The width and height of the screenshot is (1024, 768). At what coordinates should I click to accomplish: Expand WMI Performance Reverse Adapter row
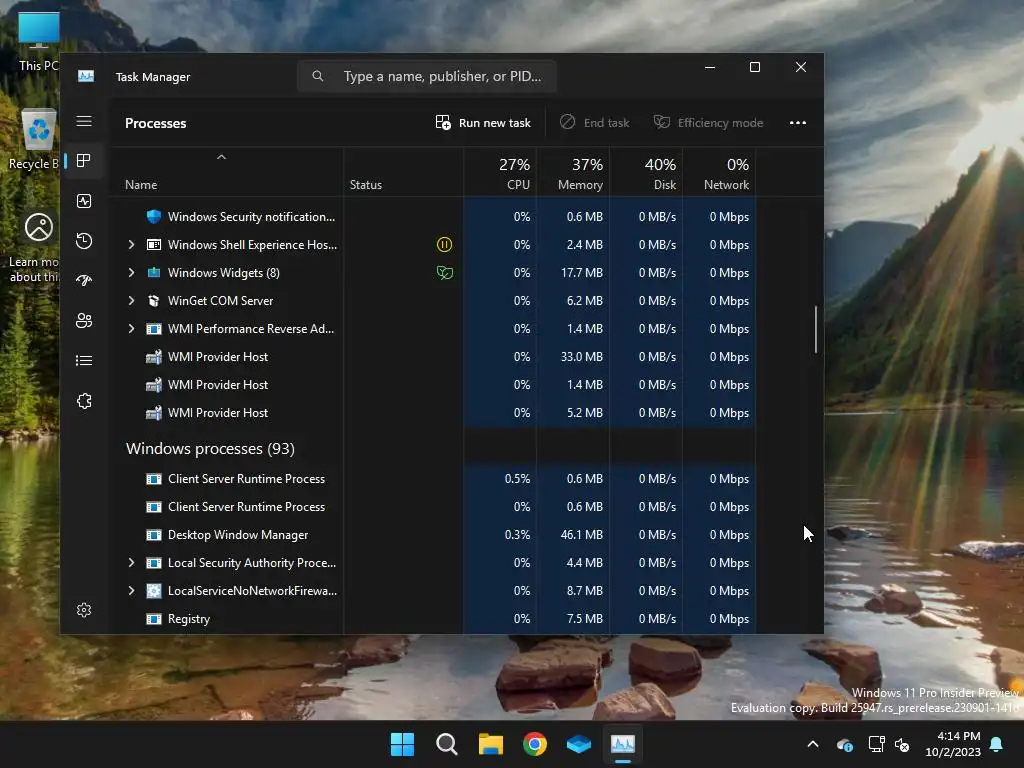tap(131, 329)
